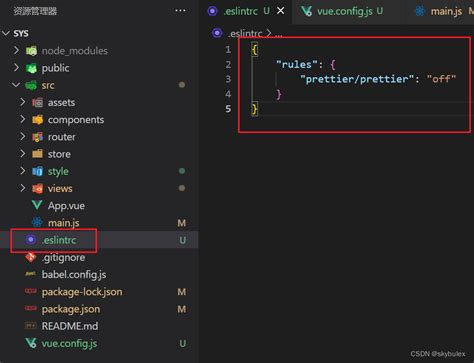This screenshot has width=474, height=363.
Task: Click the router folder icon
Action: click(x=37, y=137)
